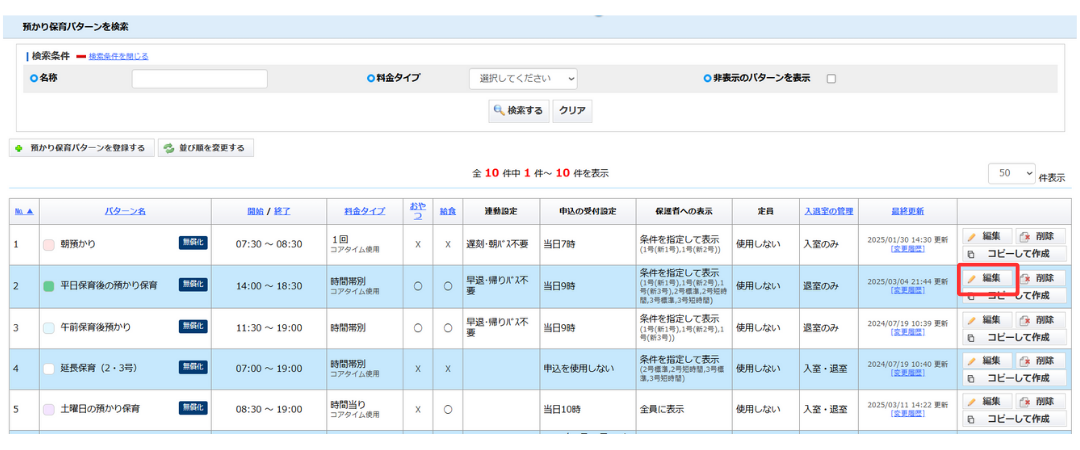The width and height of the screenshot is (1080, 450).
Task: Select pattern name 延長保育（2・3号）
Action: [x=98, y=369]
